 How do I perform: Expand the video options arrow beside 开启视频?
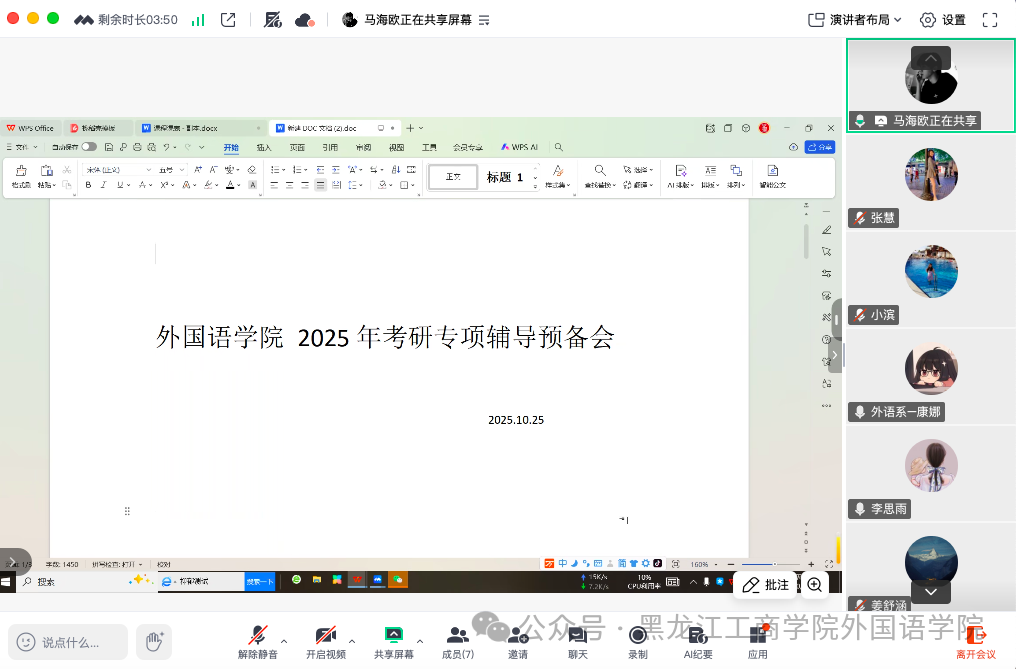[352, 641]
